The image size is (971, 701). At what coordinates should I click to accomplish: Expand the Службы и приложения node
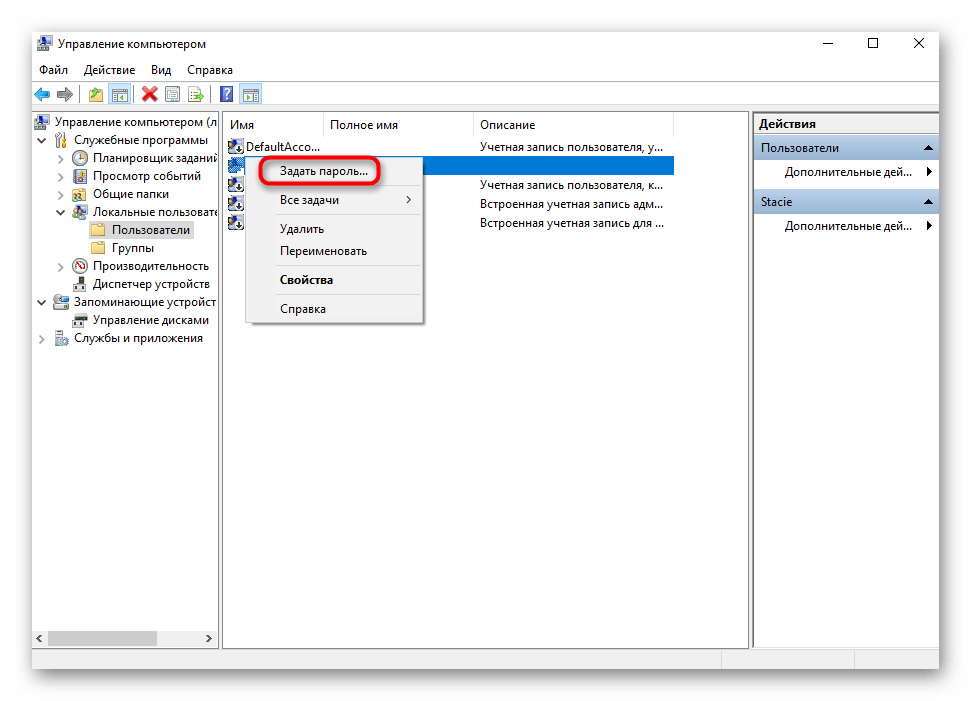click(42, 338)
